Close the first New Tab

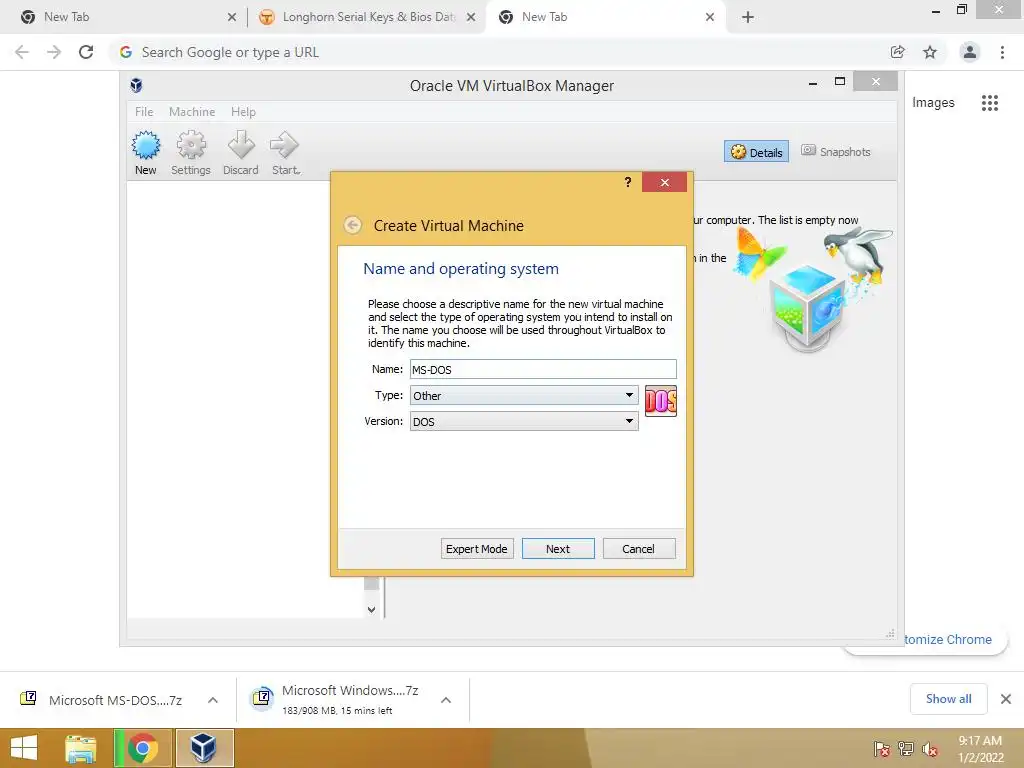pos(232,17)
